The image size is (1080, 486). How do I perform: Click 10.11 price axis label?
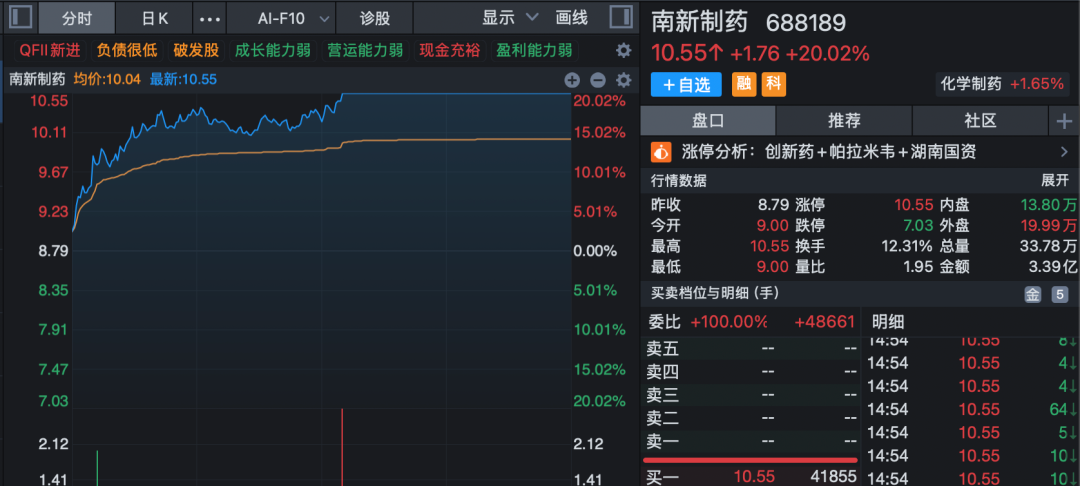pyautogui.click(x=49, y=132)
